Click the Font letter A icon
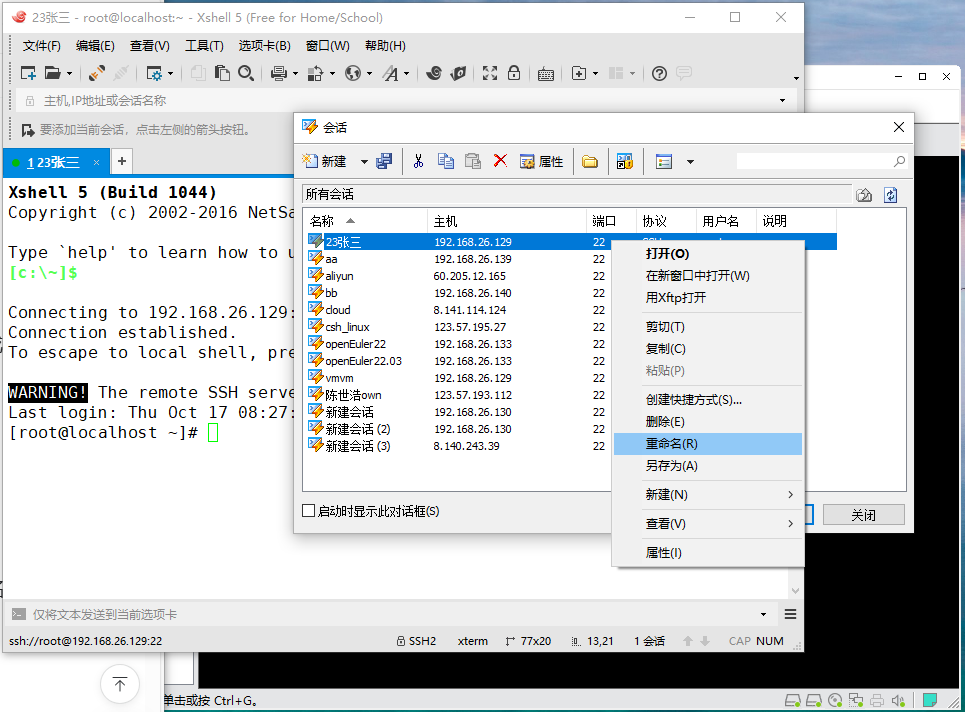The image size is (965, 712). (x=390, y=73)
